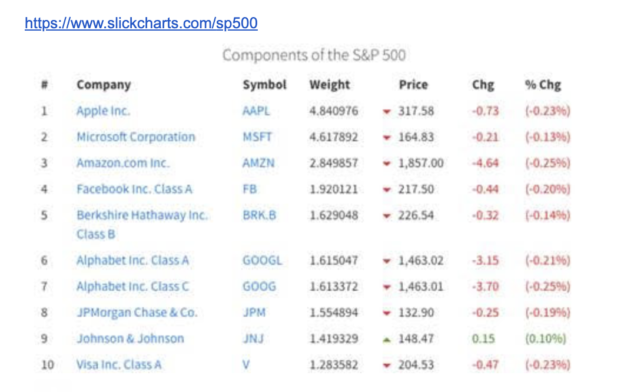Click the Apple Inc. company link
Image resolution: width=624 pixels, height=392 pixels.
[103, 111]
